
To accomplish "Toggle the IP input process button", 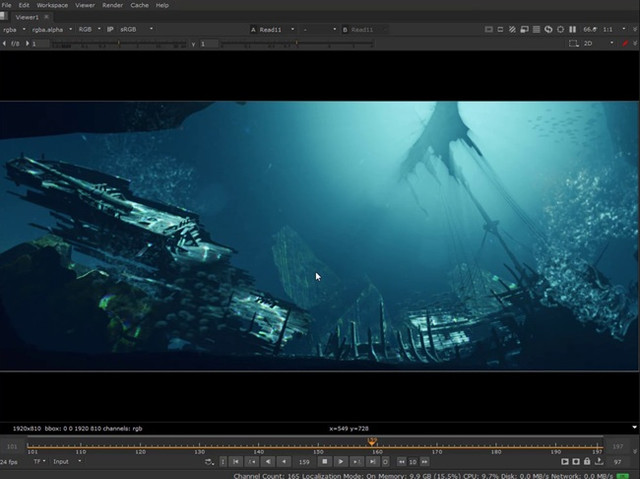I will click(110, 29).
